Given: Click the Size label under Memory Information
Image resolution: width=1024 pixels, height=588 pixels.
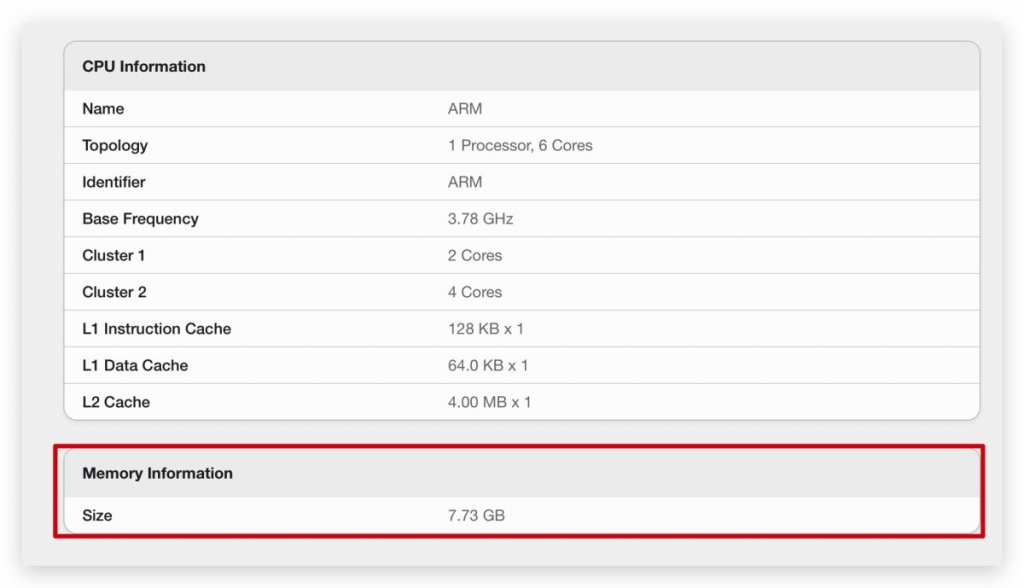Looking at the screenshot, I should [x=97, y=515].
